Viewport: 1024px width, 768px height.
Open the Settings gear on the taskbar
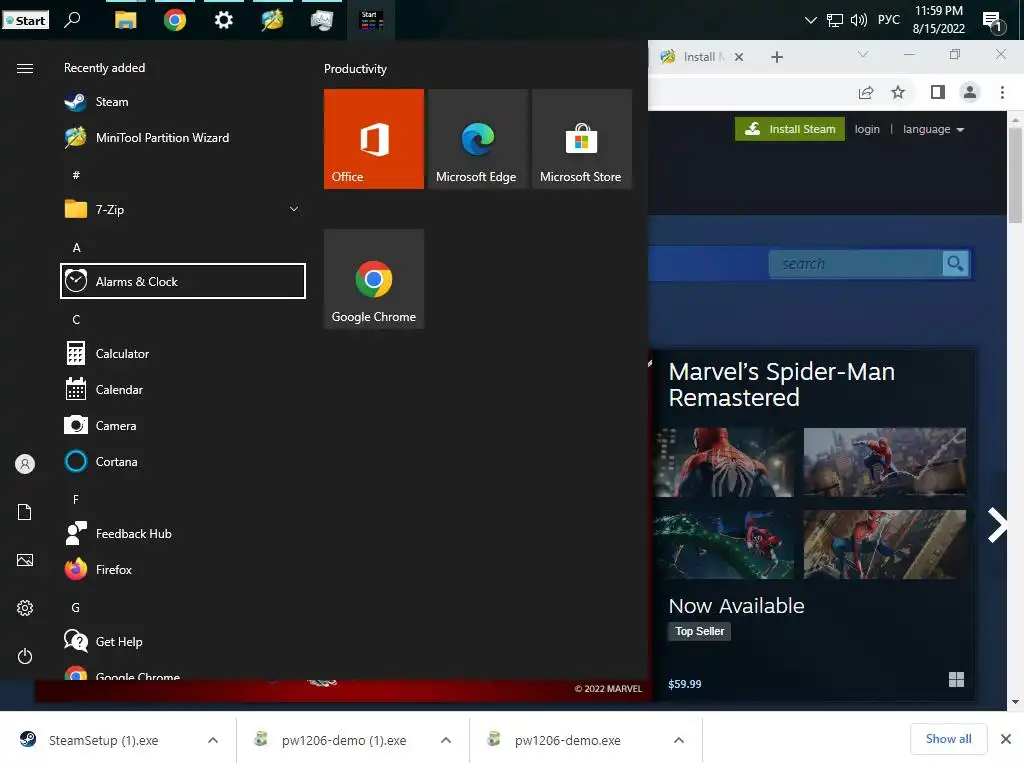[x=223, y=20]
